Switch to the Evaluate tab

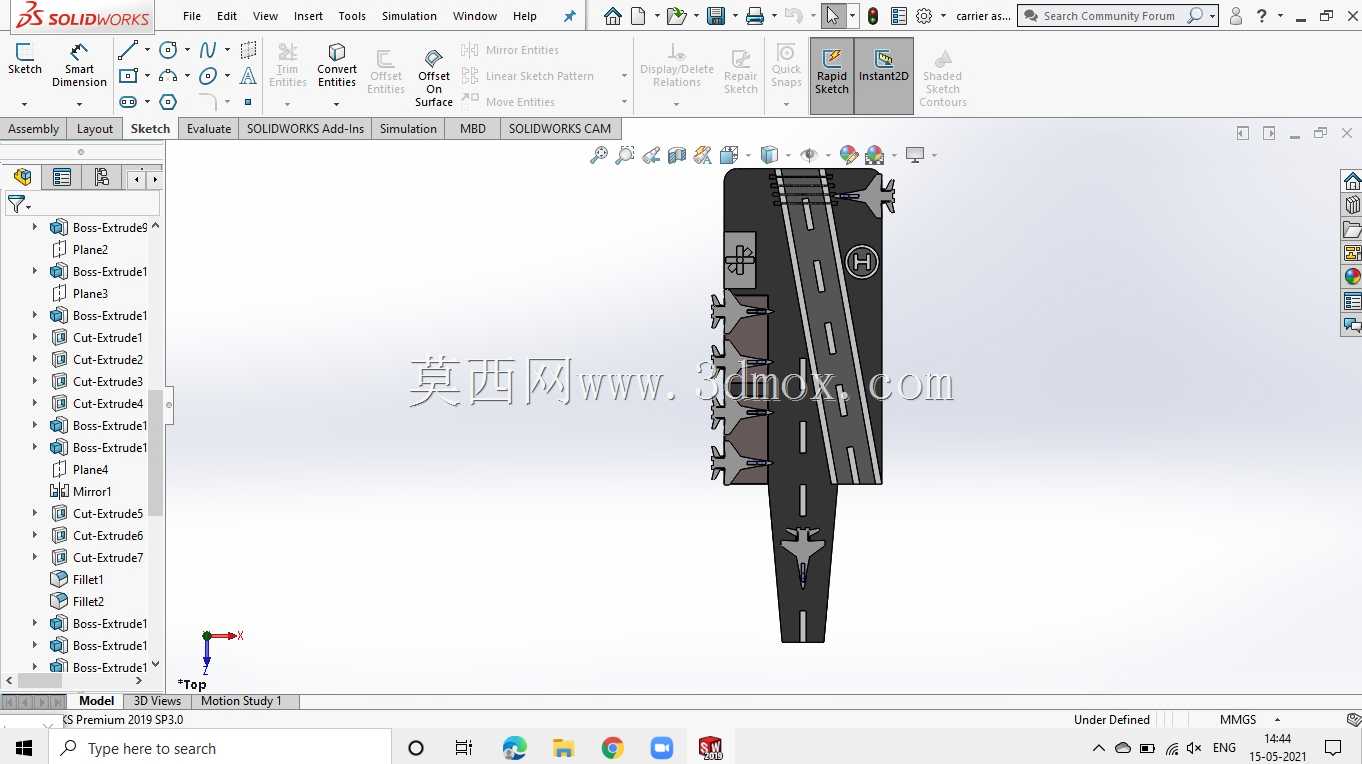click(x=209, y=128)
